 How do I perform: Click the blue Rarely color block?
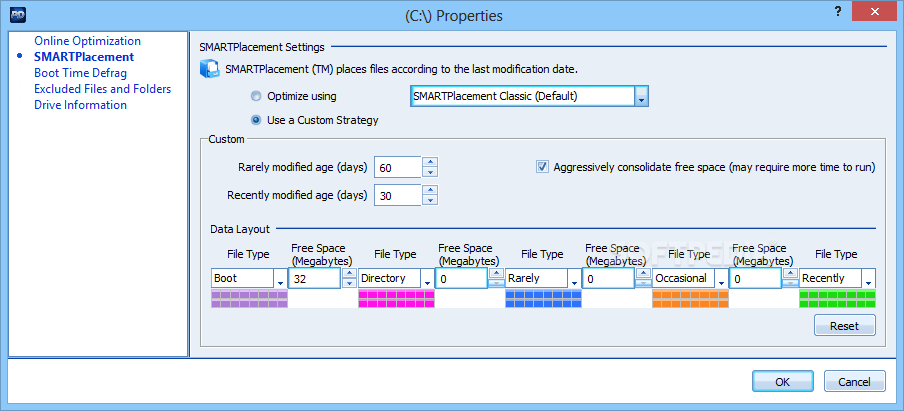click(543, 299)
